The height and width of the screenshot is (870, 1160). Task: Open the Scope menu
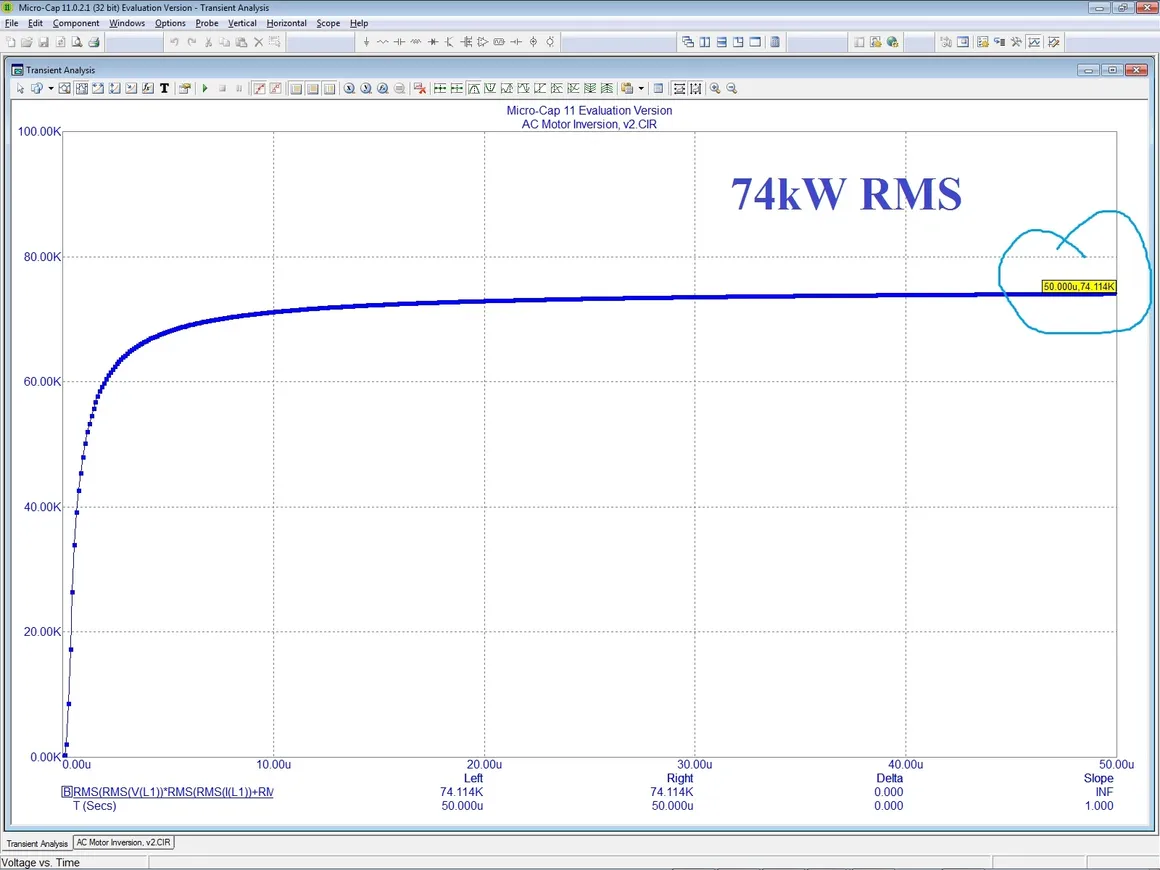[x=328, y=23]
